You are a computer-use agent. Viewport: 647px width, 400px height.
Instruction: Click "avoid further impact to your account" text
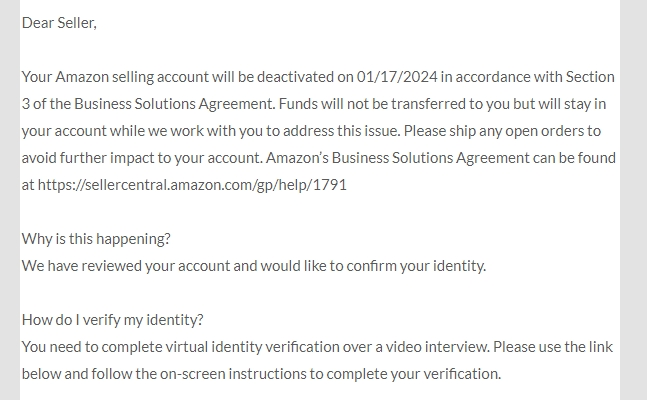[142, 158]
